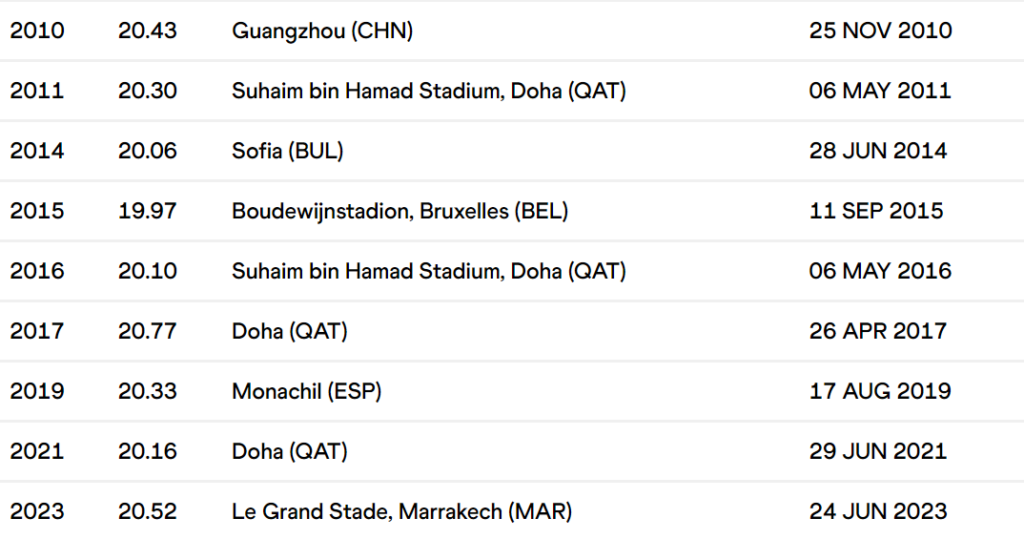Click the 26 APR 2017 date
The image size is (1024, 539).
878,331
